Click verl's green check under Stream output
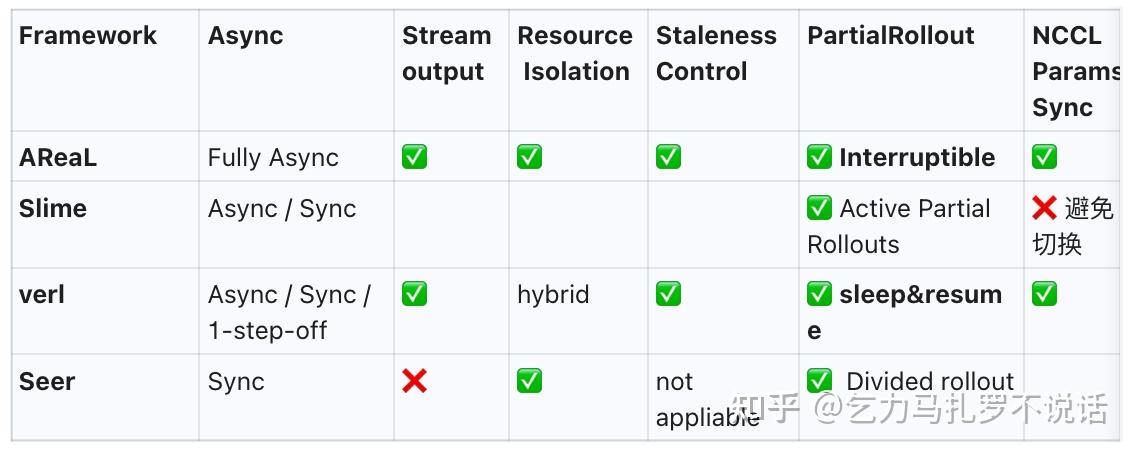 (x=414, y=294)
